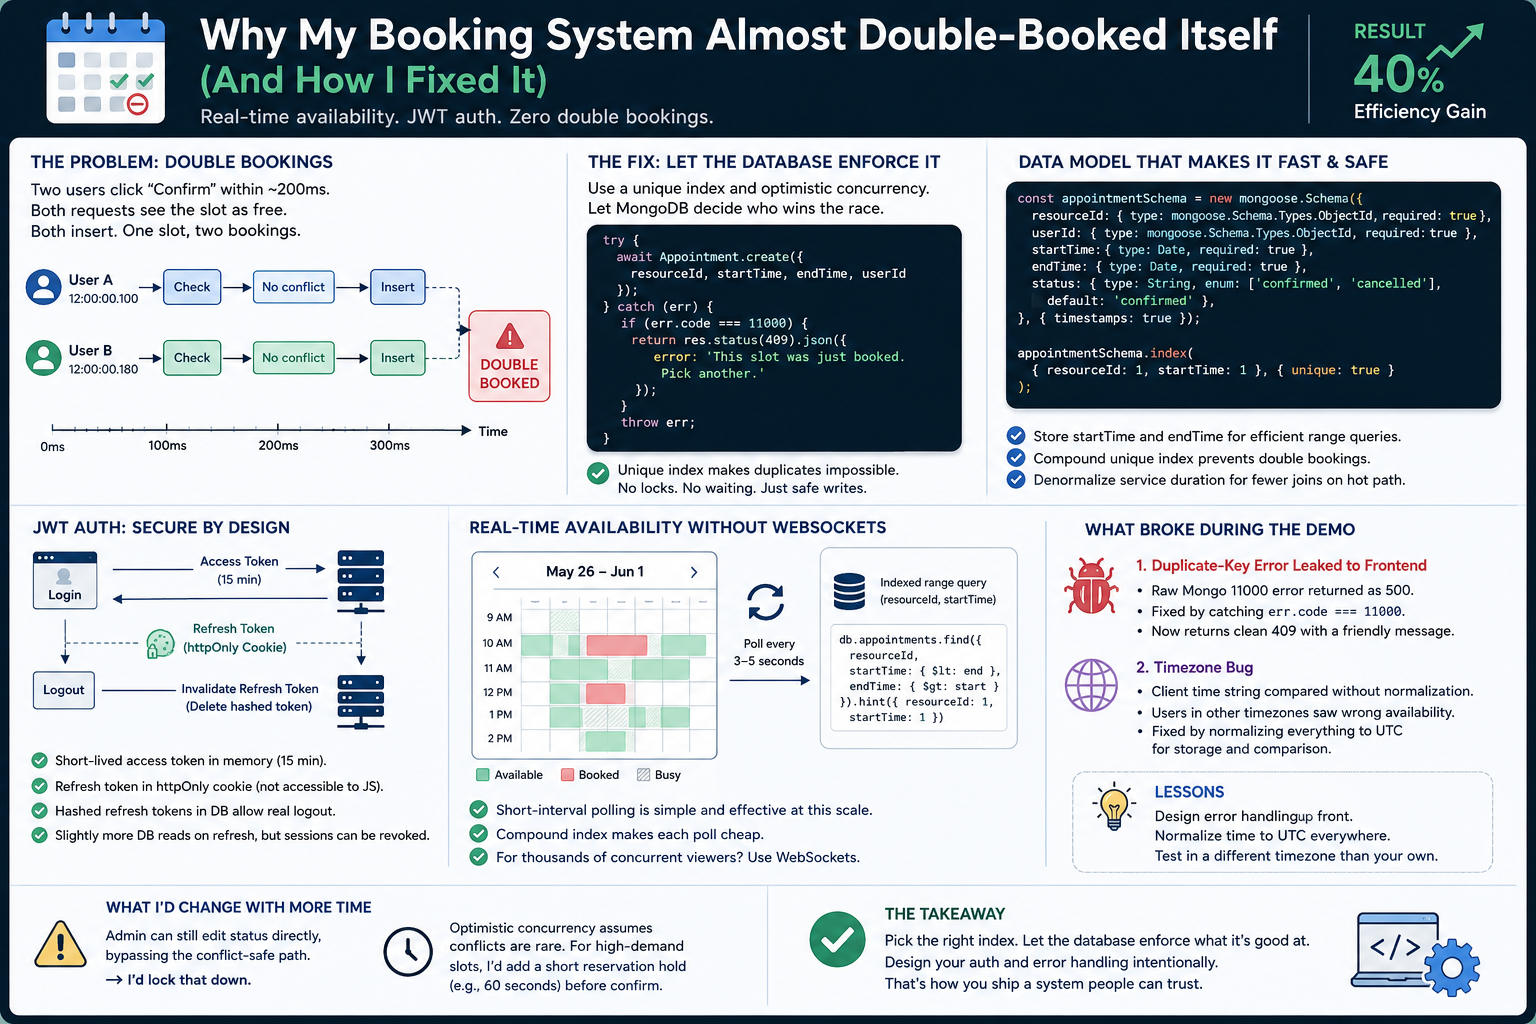Click User A's No conflict step box

pos(293,287)
